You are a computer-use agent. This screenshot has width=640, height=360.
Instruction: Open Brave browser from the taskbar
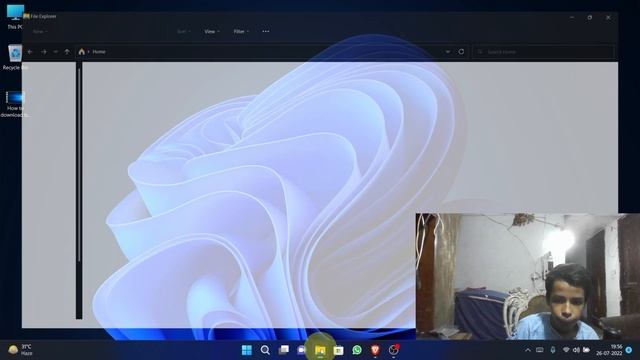(375, 350)
